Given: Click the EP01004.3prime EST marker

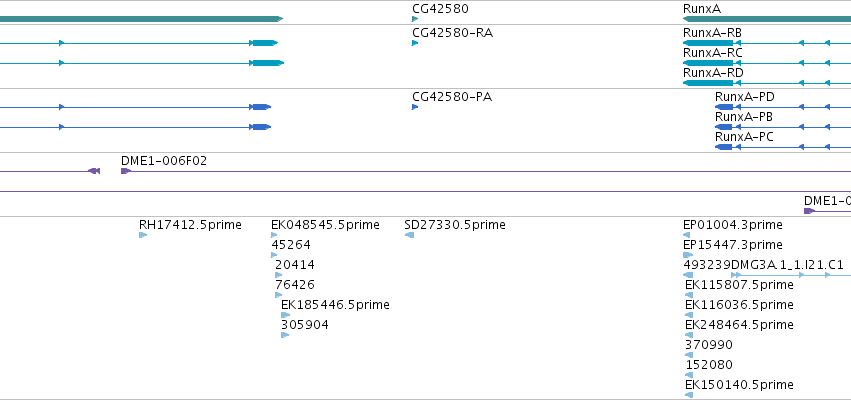Looking at the screenshot, I should click(x=687, y=235).
